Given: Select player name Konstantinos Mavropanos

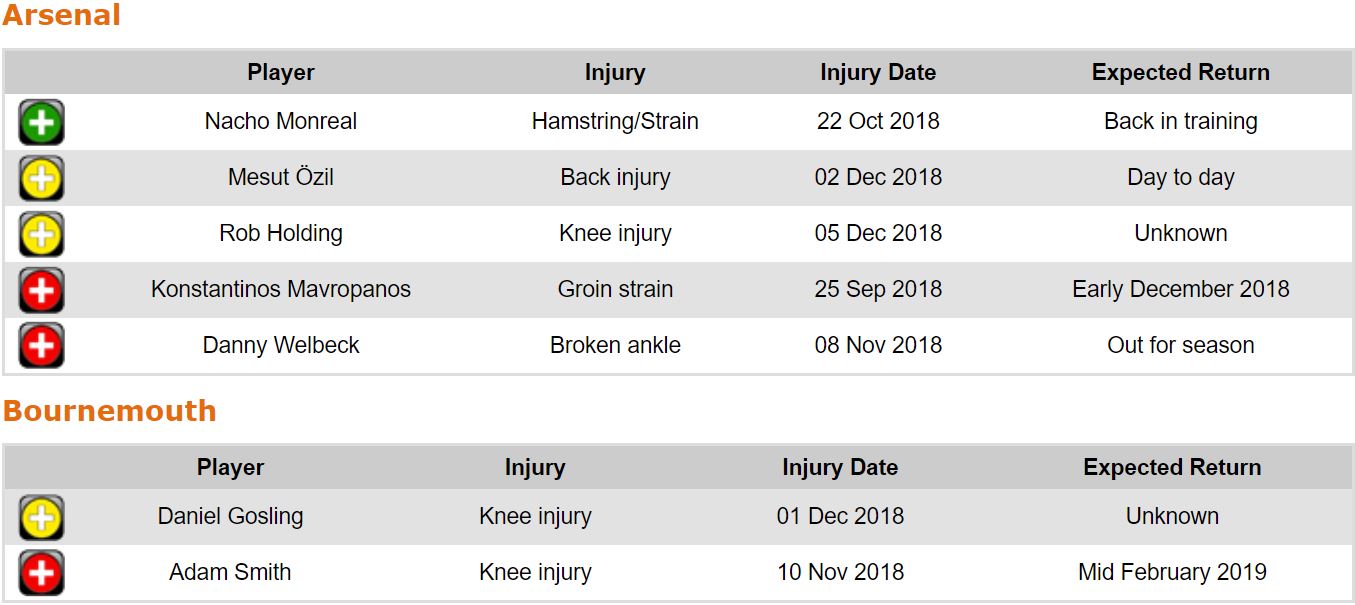Looking at the screenshot, I should pyautogui.click(x=281, y=290).
